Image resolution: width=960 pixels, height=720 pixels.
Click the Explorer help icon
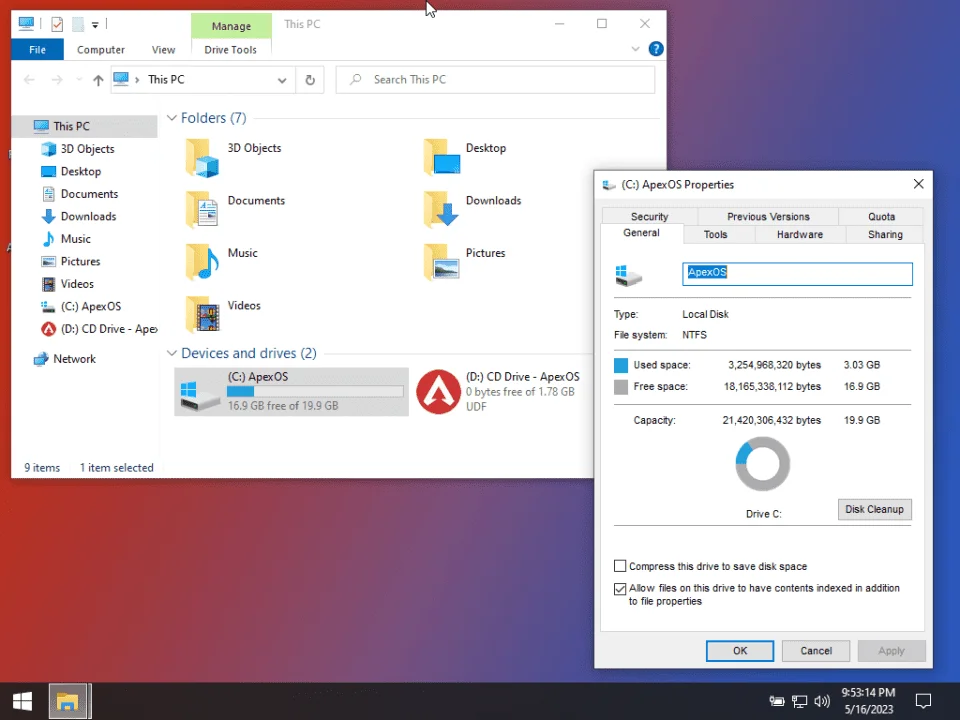tap(656, 49)
